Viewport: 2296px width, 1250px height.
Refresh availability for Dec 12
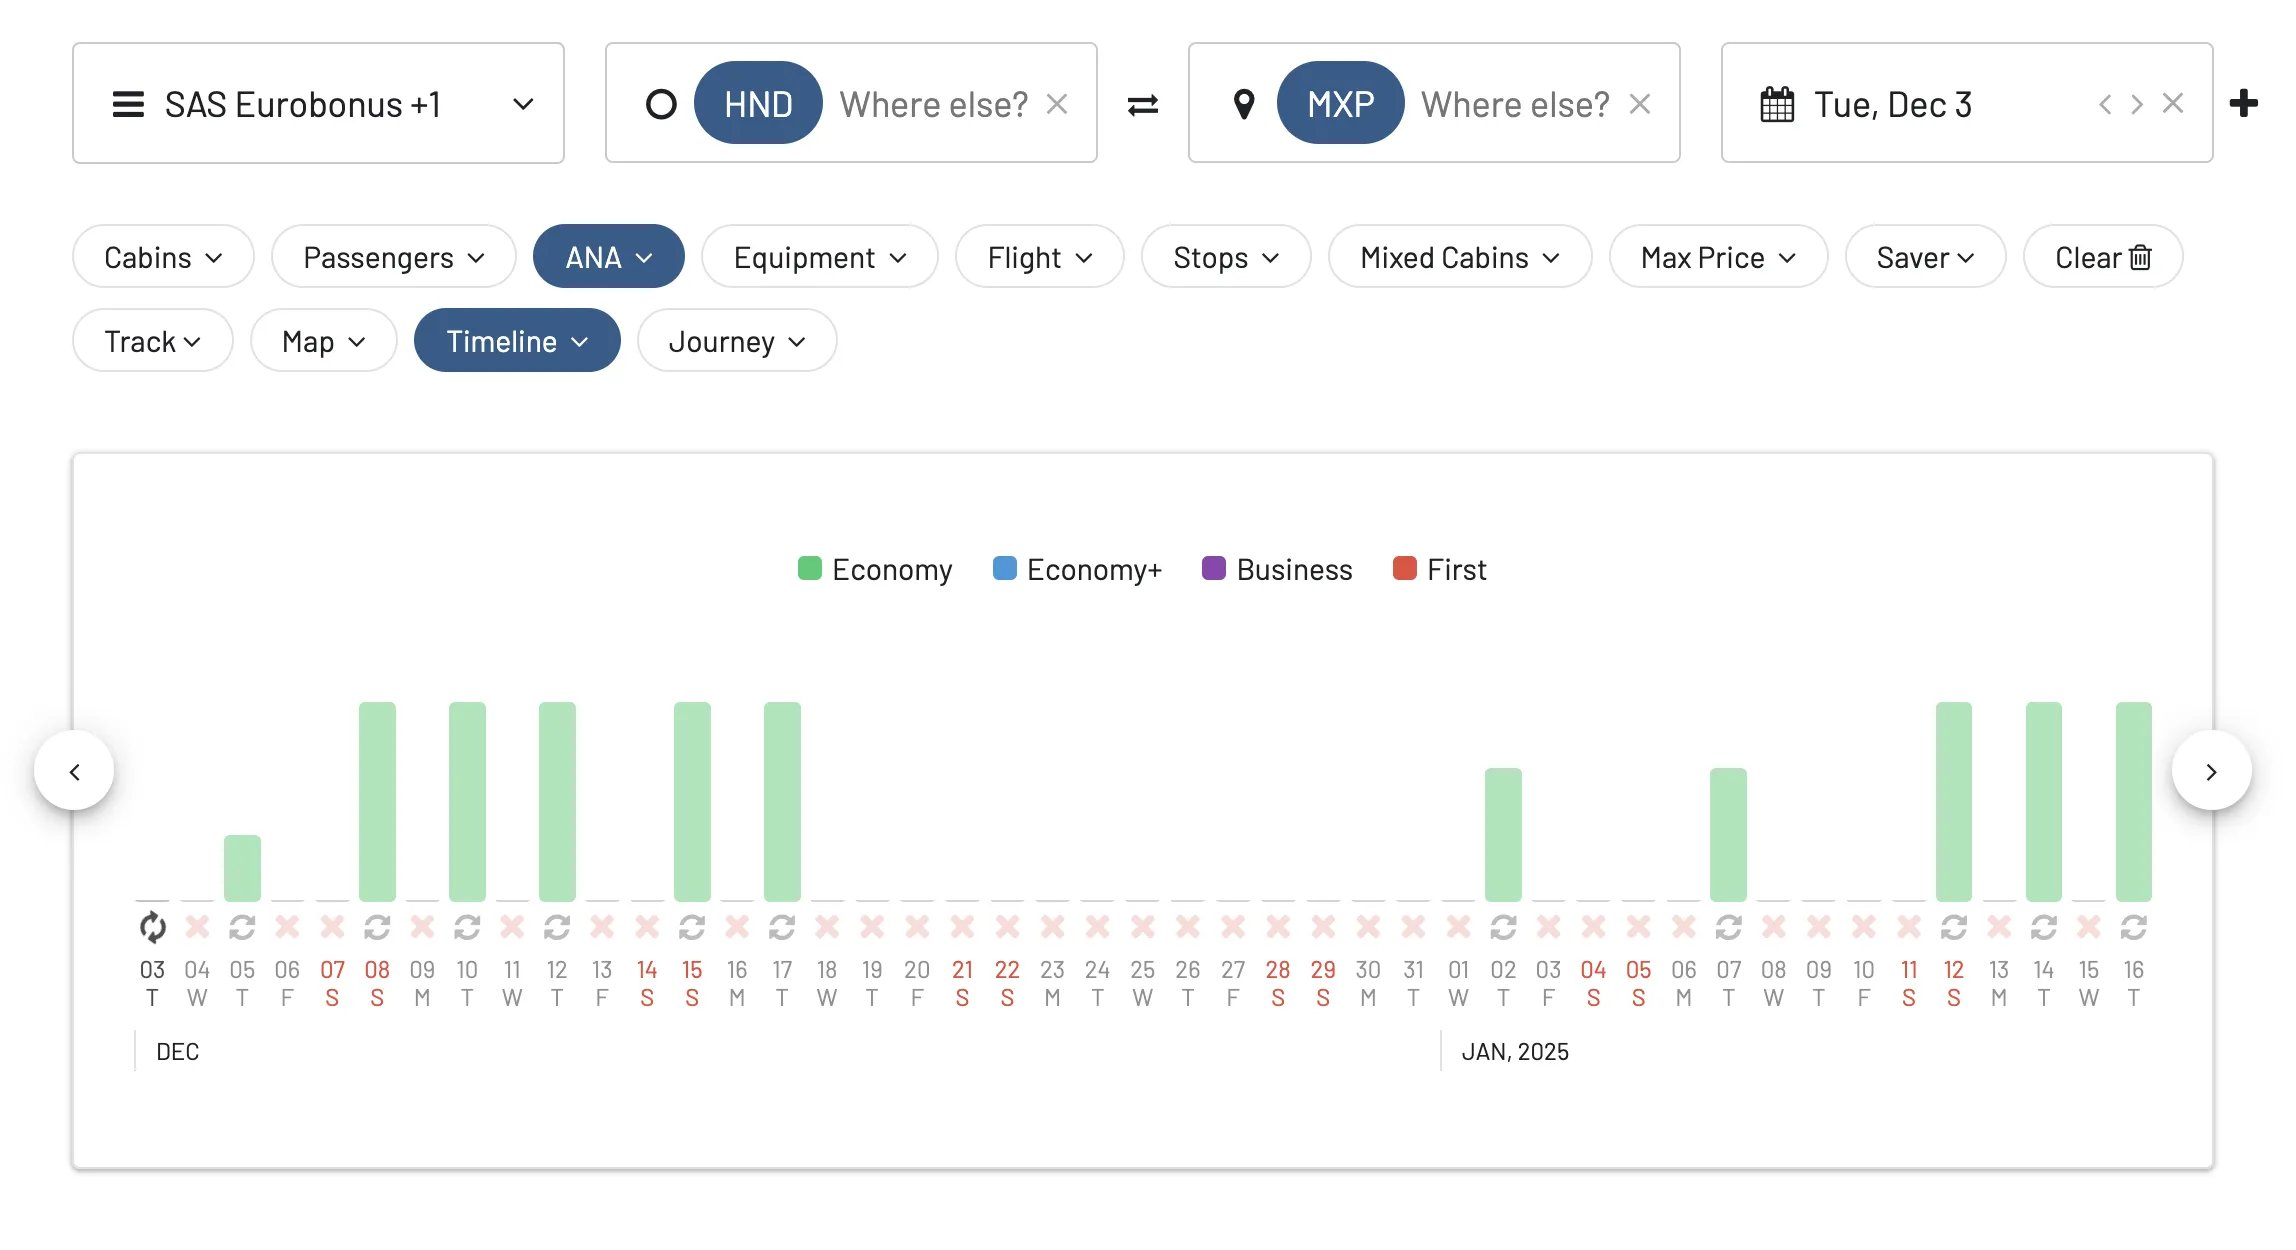coord(557,927)
